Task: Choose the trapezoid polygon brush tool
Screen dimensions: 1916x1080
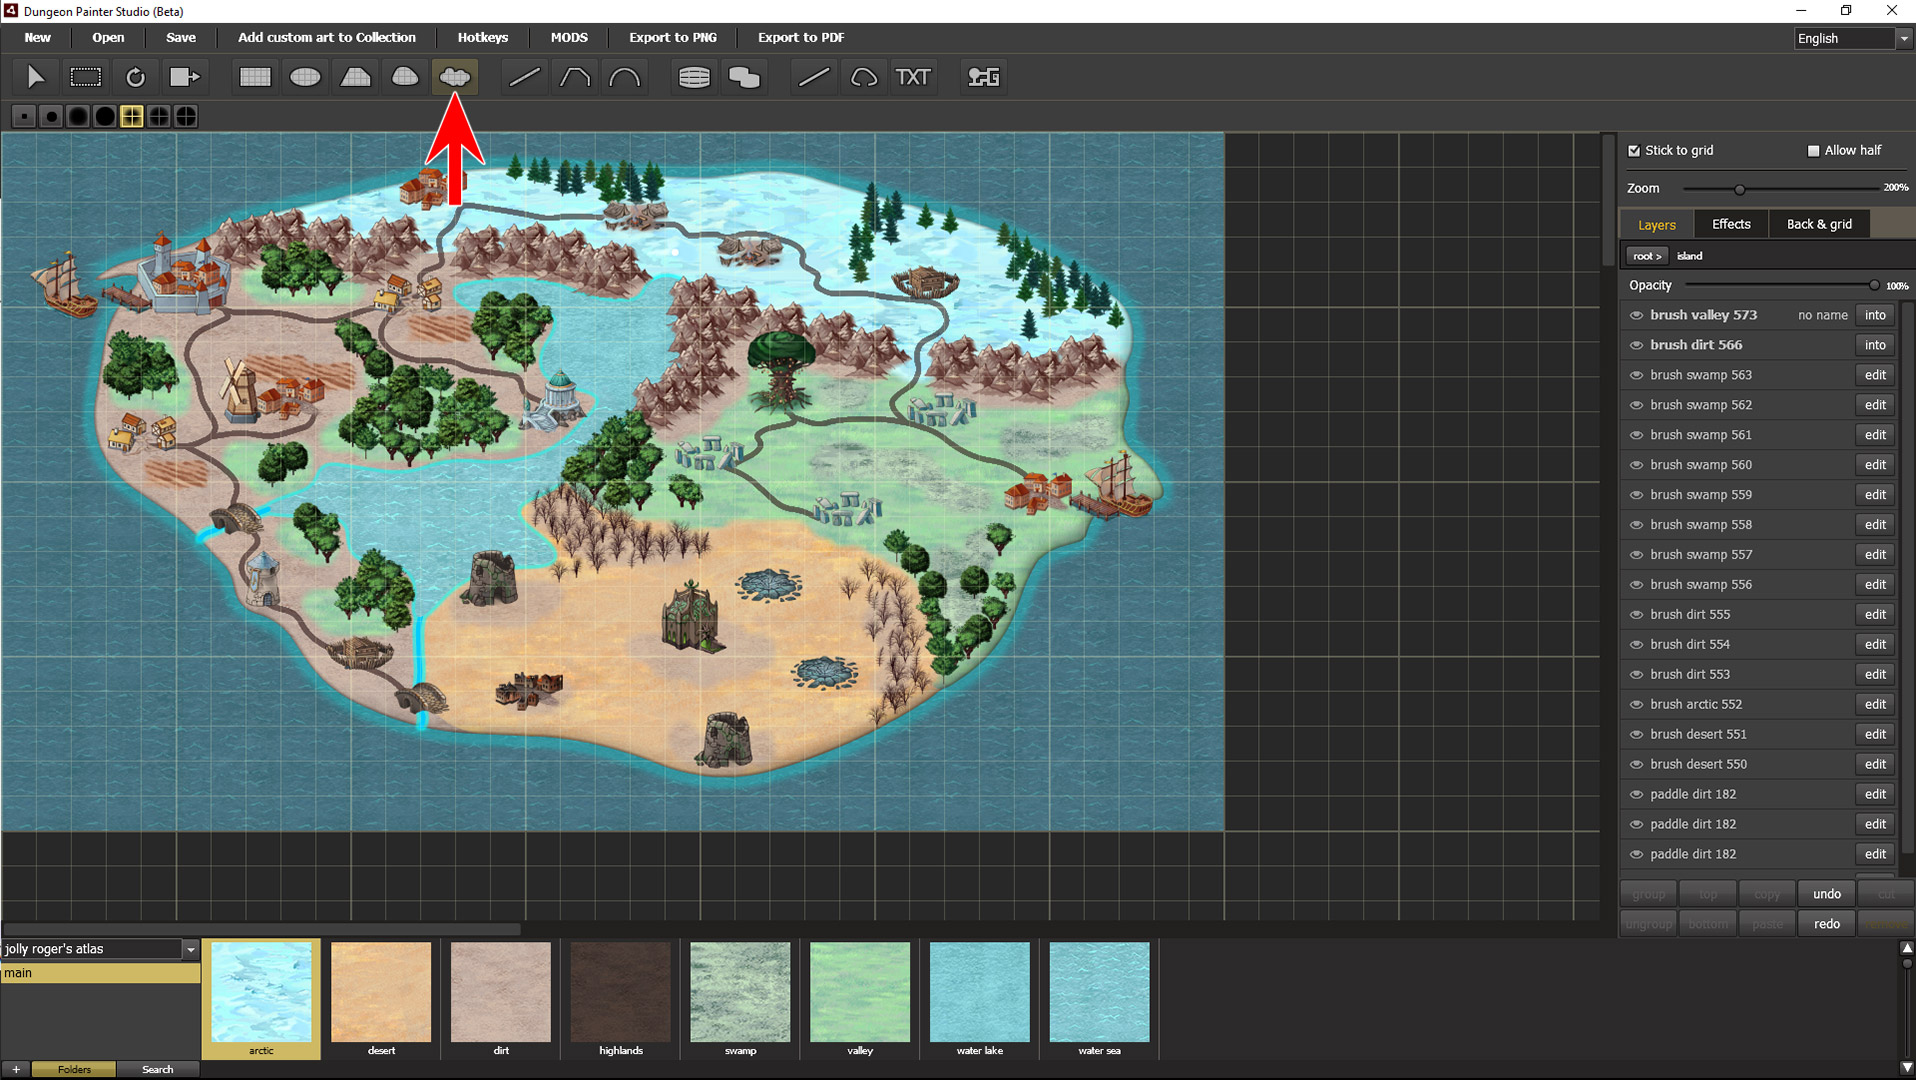Action: click(x=355, y=77)
